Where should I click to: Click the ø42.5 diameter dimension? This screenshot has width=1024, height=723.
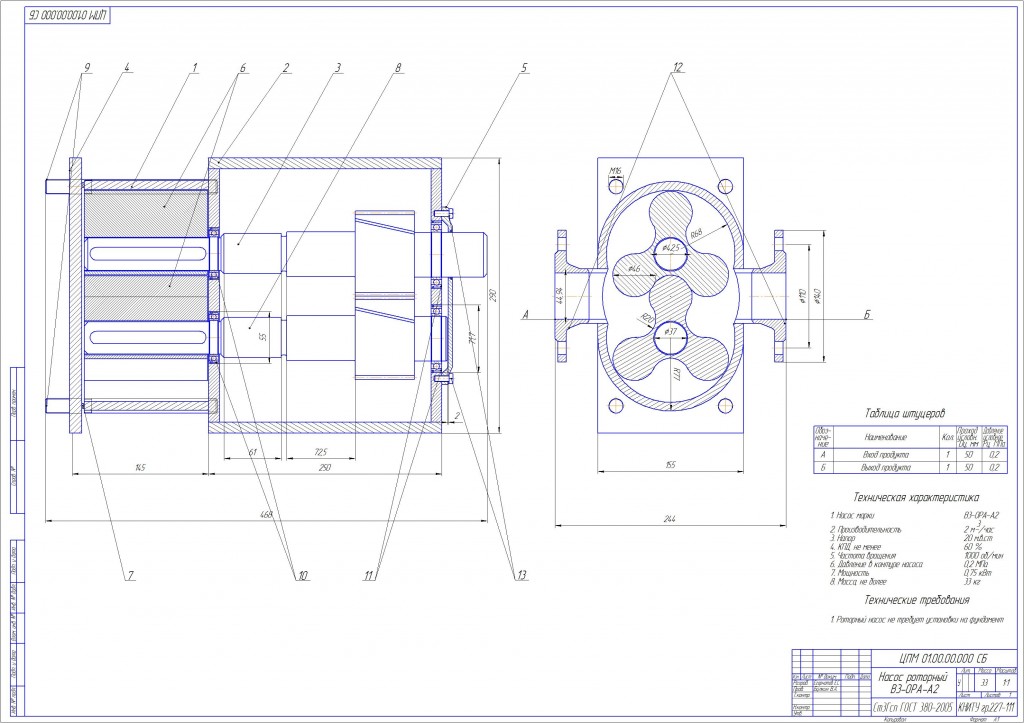[x=671, y=248]
